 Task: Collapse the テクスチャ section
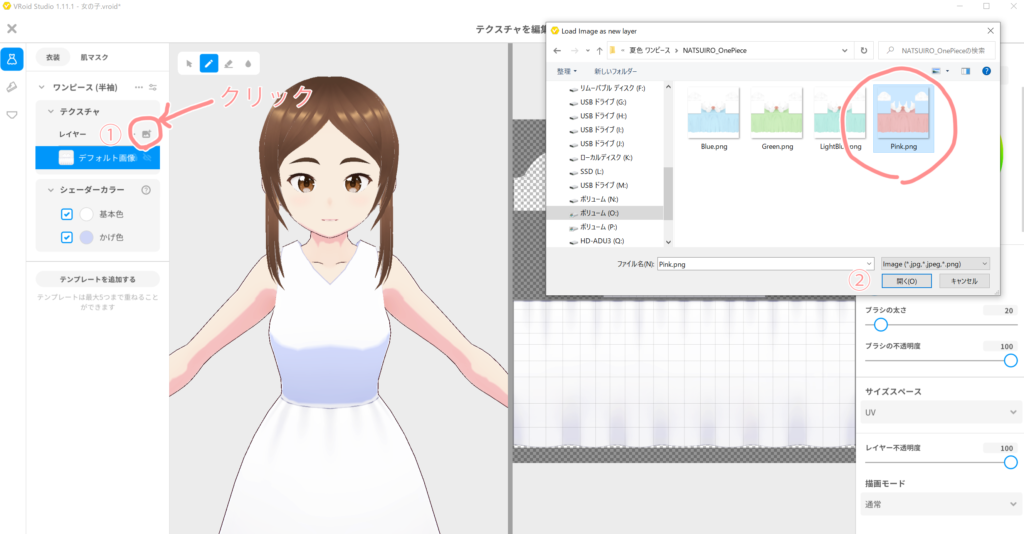51,111
